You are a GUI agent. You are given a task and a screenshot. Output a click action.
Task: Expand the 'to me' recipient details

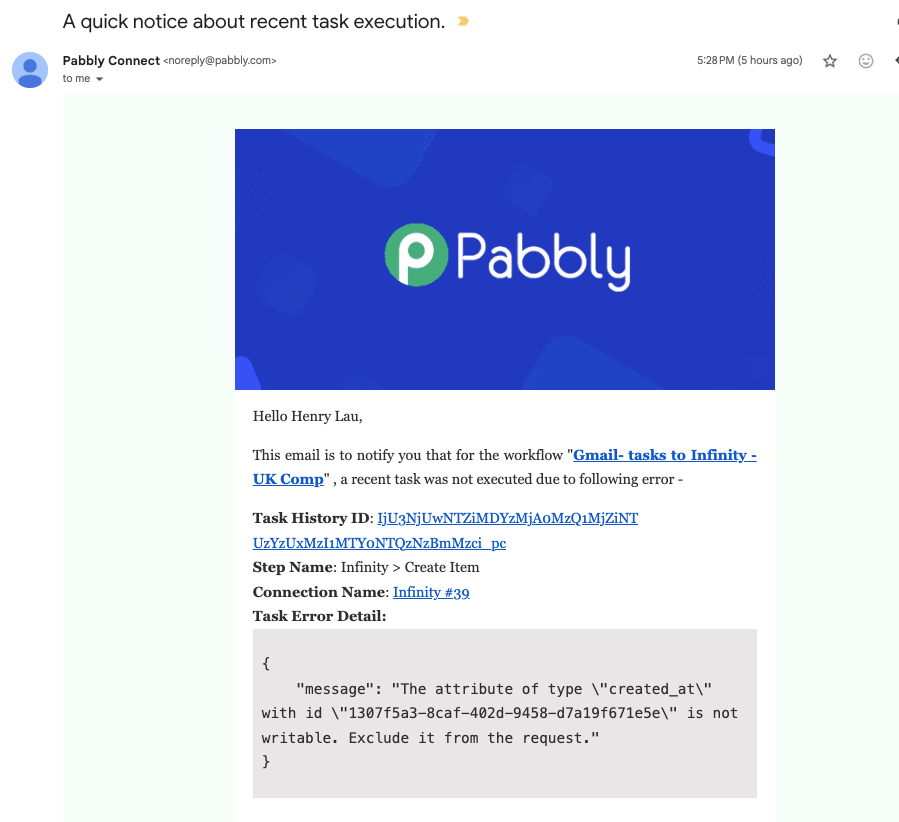click(x=99, y=79)
